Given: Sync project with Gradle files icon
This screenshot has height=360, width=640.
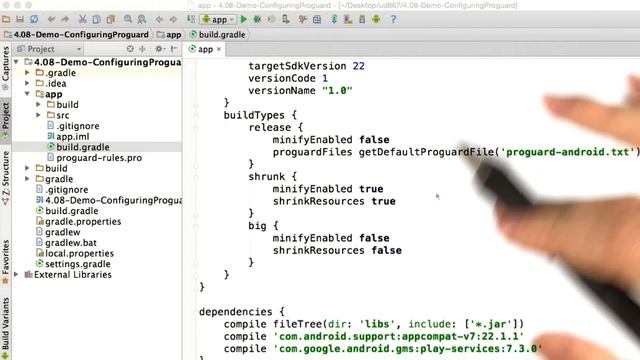Looking at the screenshot, I should (x=334, y=19).
